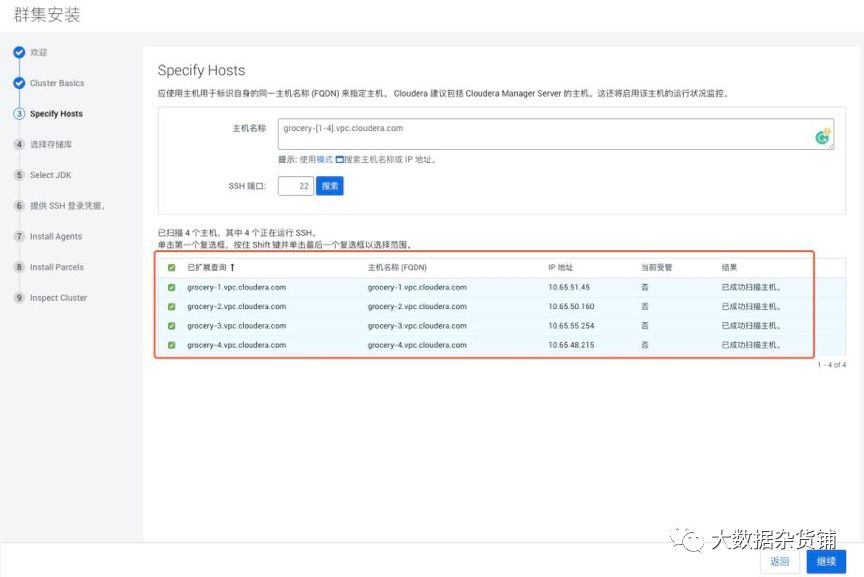This screenshot has height=577, width=864.
Task: Click IP address 10.65.51.45
Action: [569, 287]
